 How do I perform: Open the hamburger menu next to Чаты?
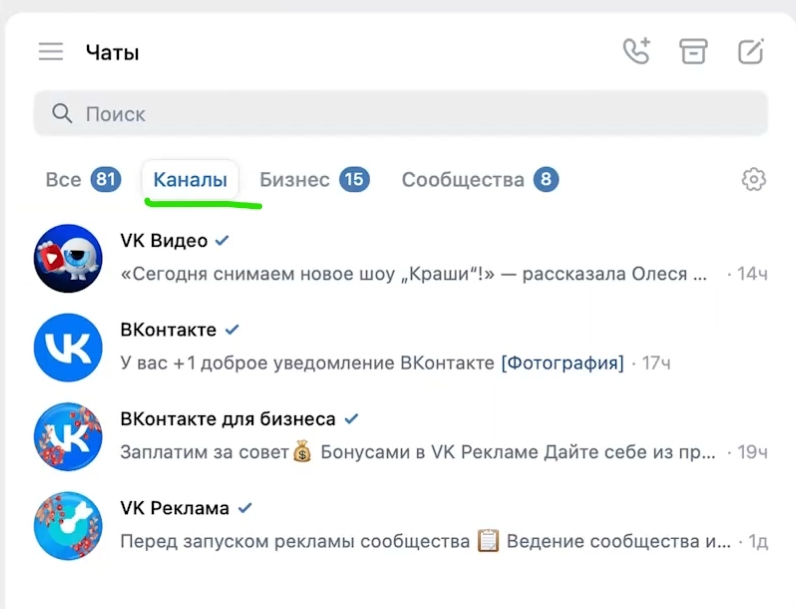51,52
